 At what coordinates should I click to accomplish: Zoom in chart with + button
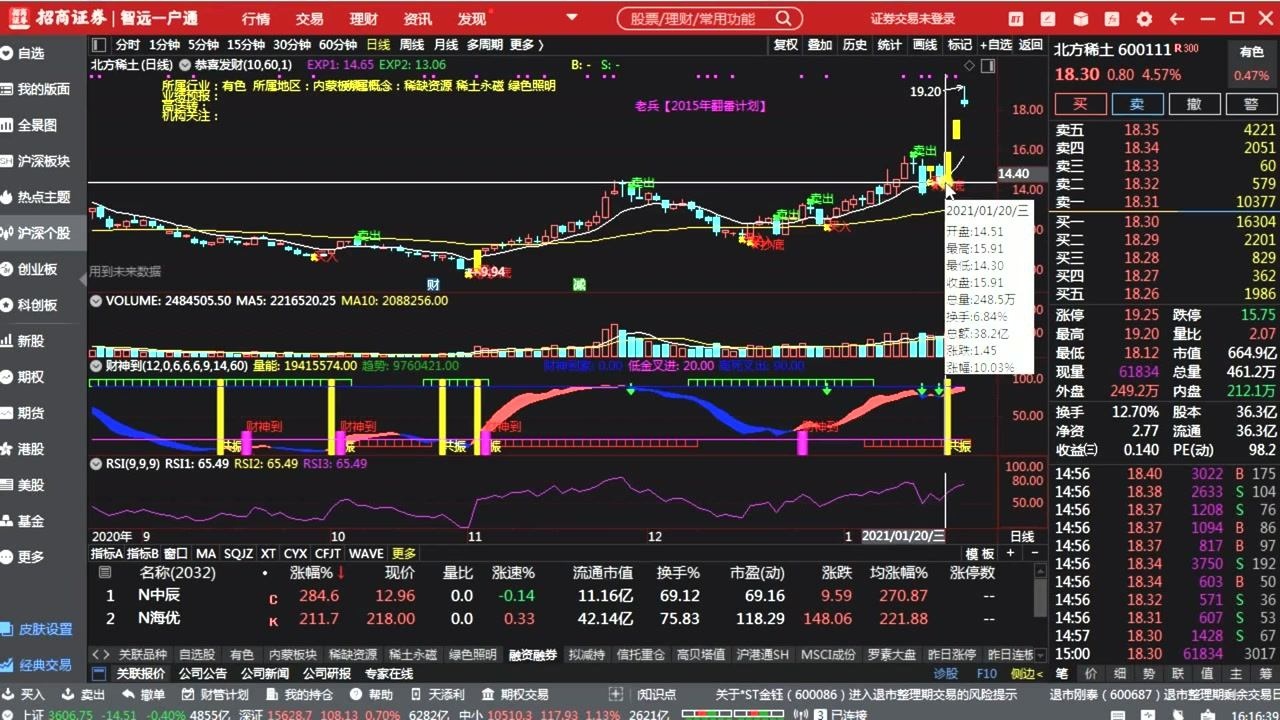pyautogui.click(x=1010, y=553)
